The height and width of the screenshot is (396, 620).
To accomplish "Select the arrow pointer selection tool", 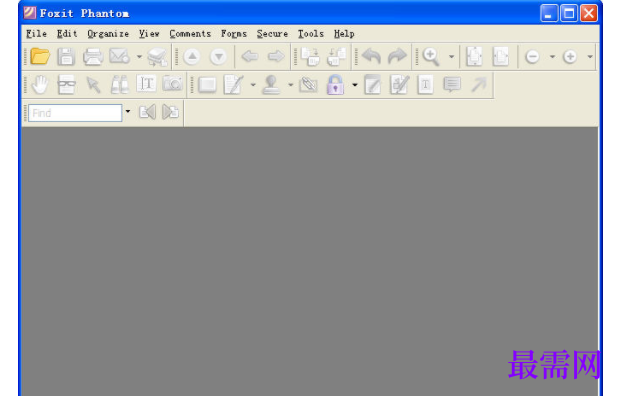I will pos(93,85).
